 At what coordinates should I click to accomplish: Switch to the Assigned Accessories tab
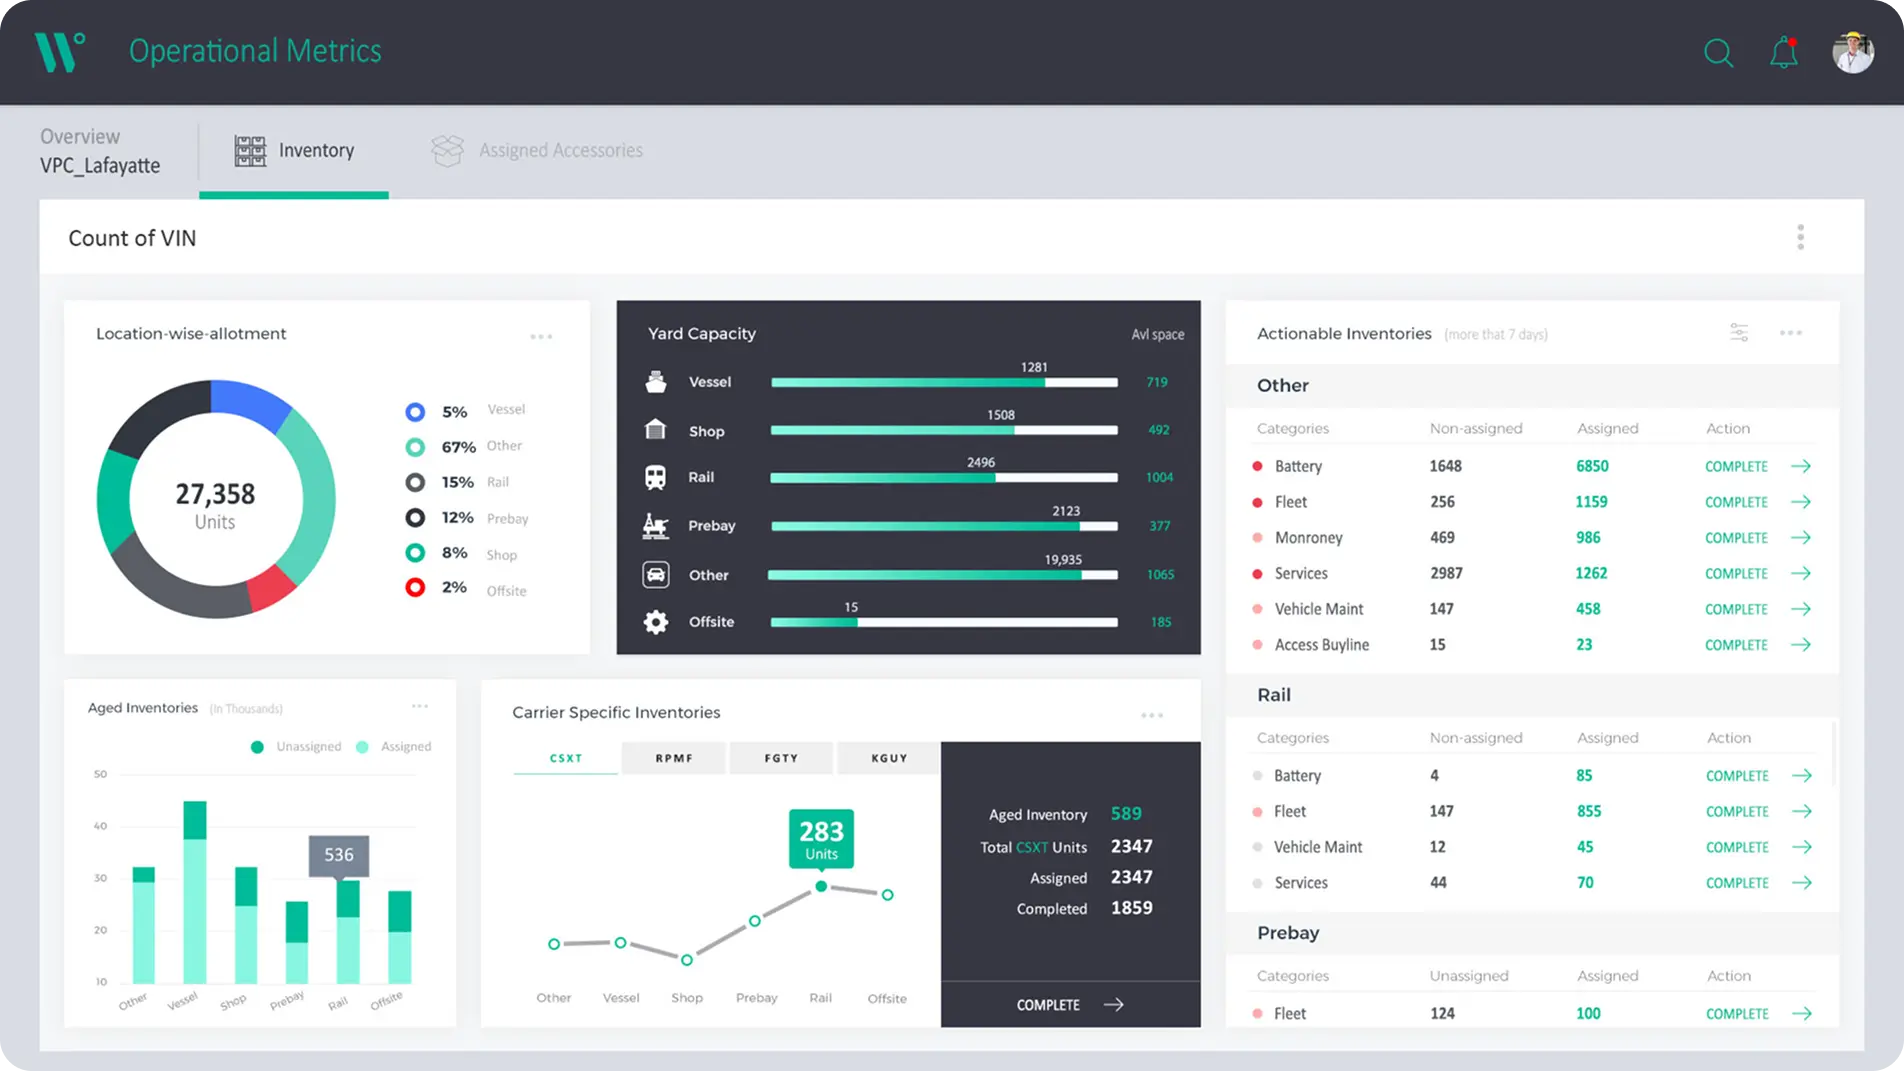[537, 150]
